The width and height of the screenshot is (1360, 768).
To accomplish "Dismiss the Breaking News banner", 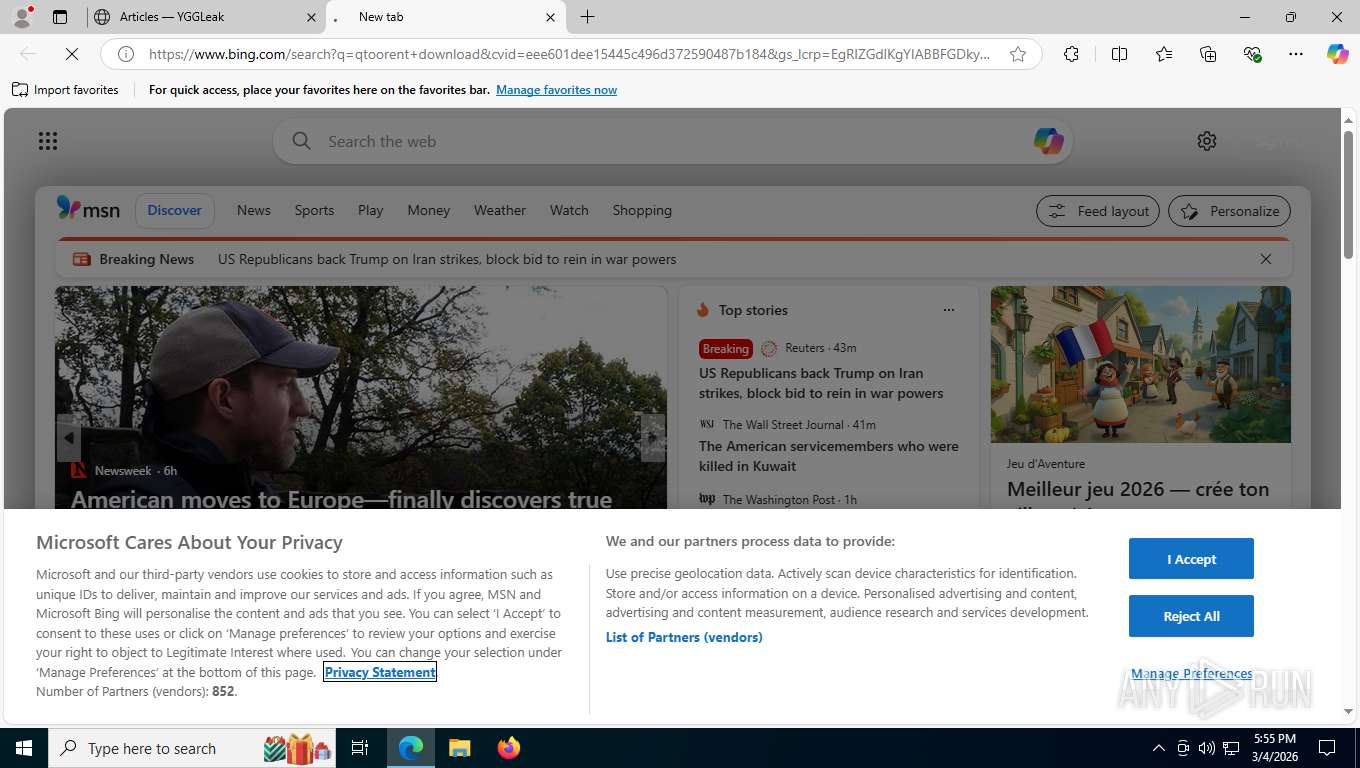I will click(x=1266, y=259).
